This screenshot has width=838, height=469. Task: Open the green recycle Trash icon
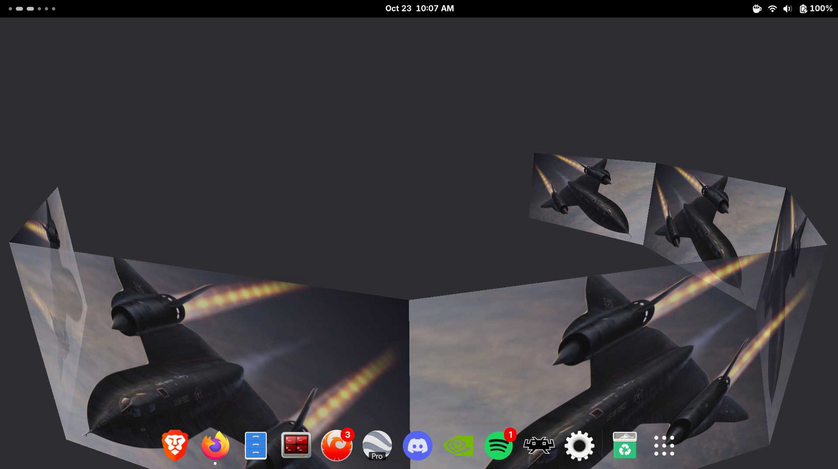point(624,445)
